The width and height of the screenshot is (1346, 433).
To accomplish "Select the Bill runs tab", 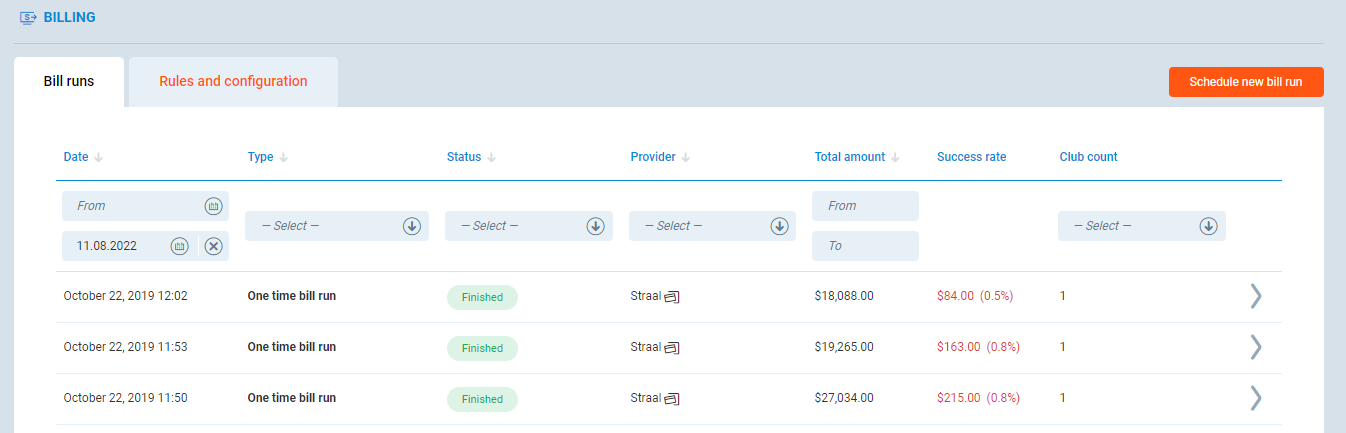I will [69, 82].
